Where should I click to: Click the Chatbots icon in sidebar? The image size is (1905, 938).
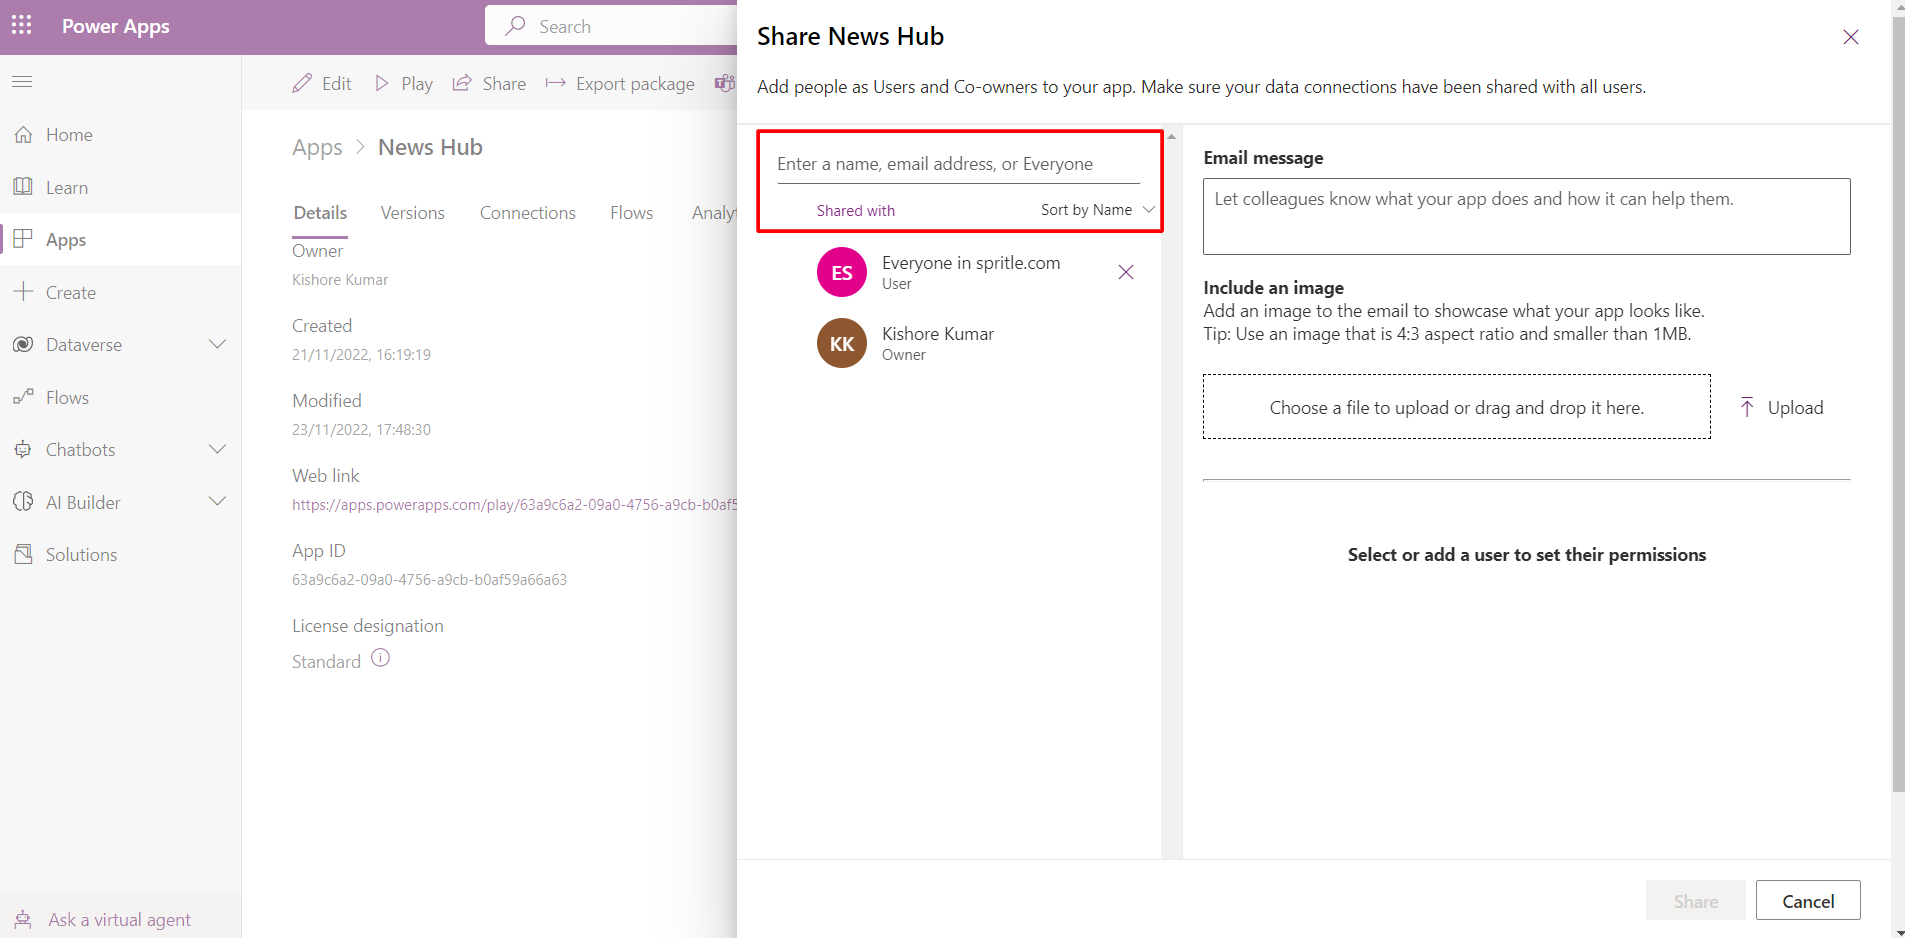coord(23,449)
